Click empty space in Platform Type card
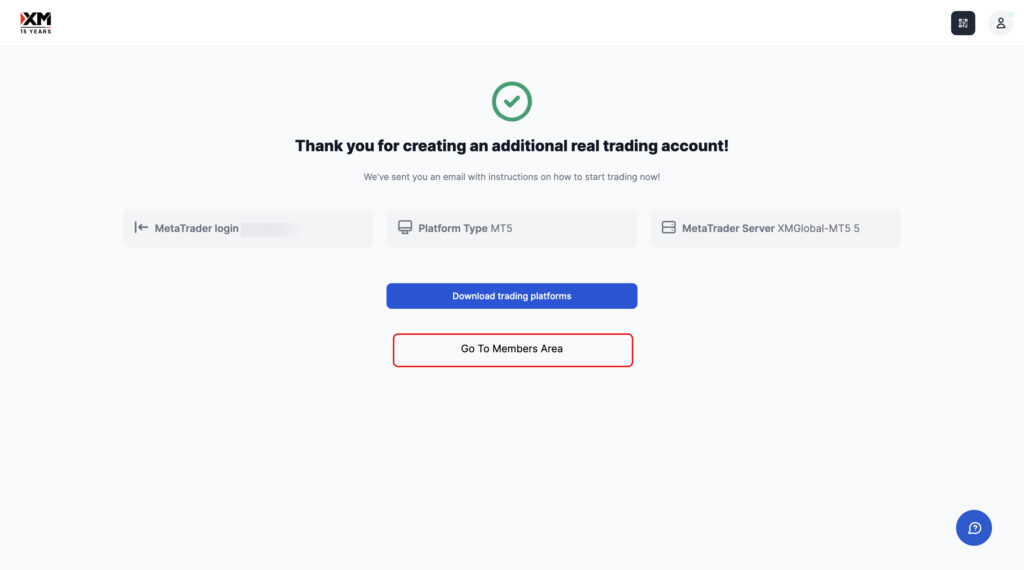Screen dimensions: 1024x570 pos(575,228)
